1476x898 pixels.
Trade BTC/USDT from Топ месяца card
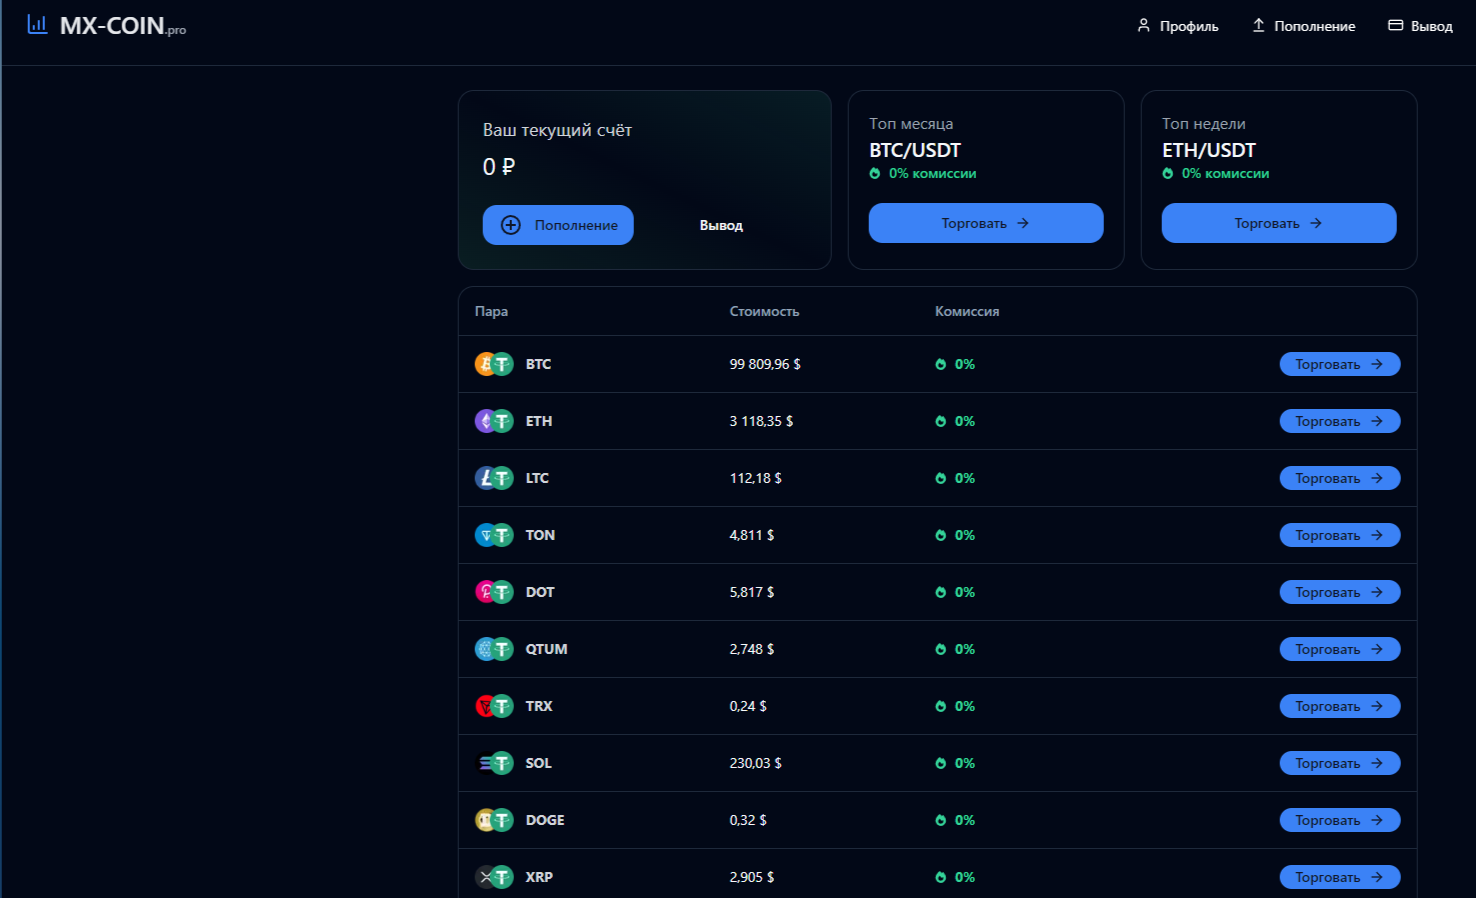tap(985, 223)
